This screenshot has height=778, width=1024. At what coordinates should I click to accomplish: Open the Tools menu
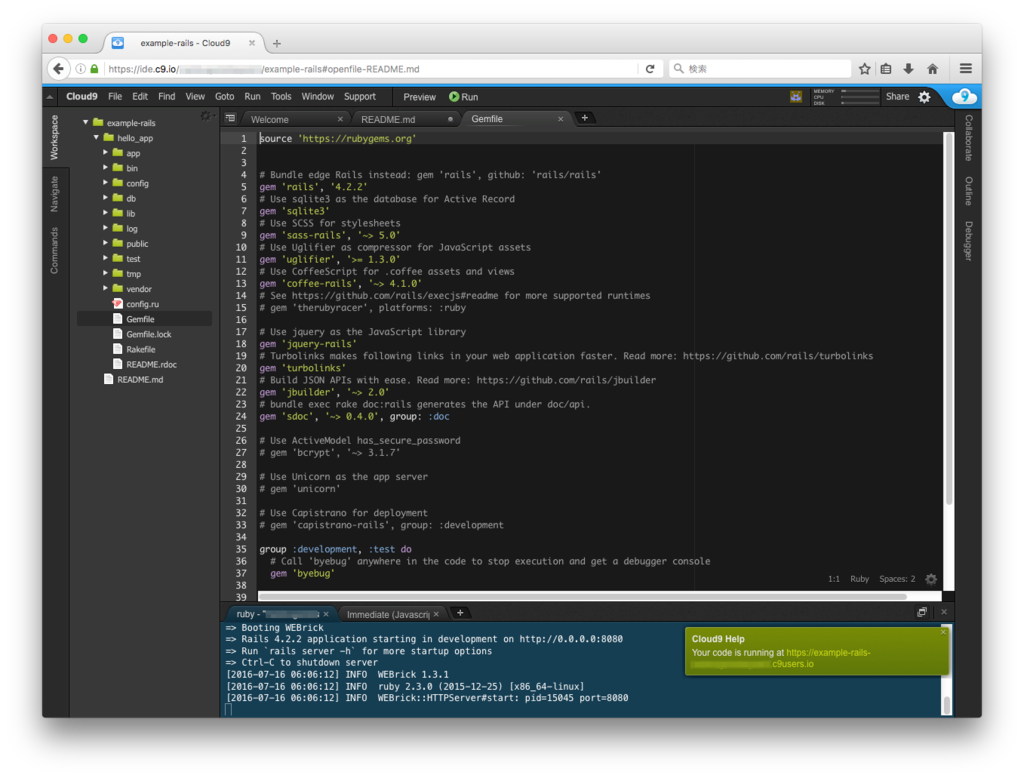pyautogui.click(x=281, y=97)
